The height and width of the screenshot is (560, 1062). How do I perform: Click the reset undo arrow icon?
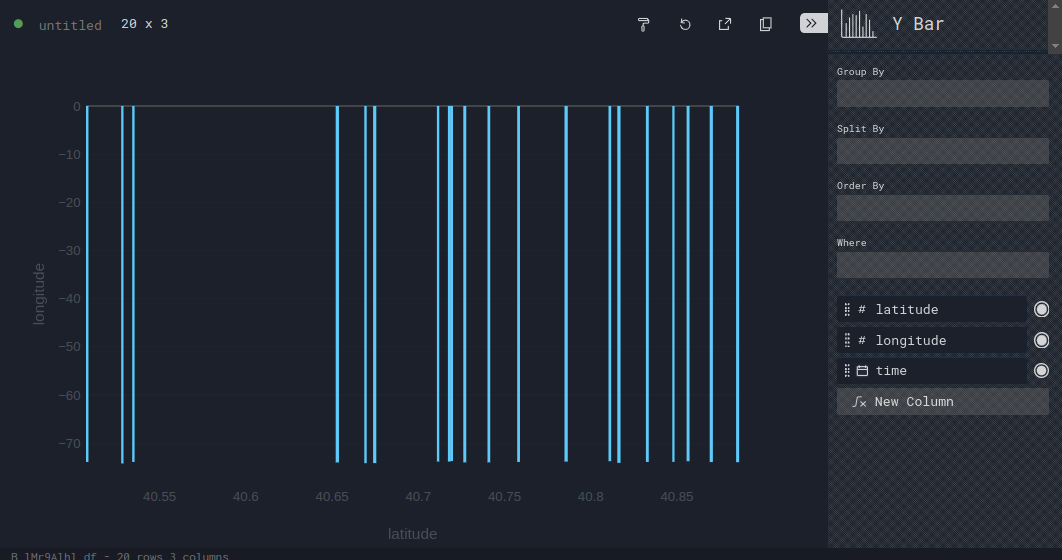coord(685,24)
